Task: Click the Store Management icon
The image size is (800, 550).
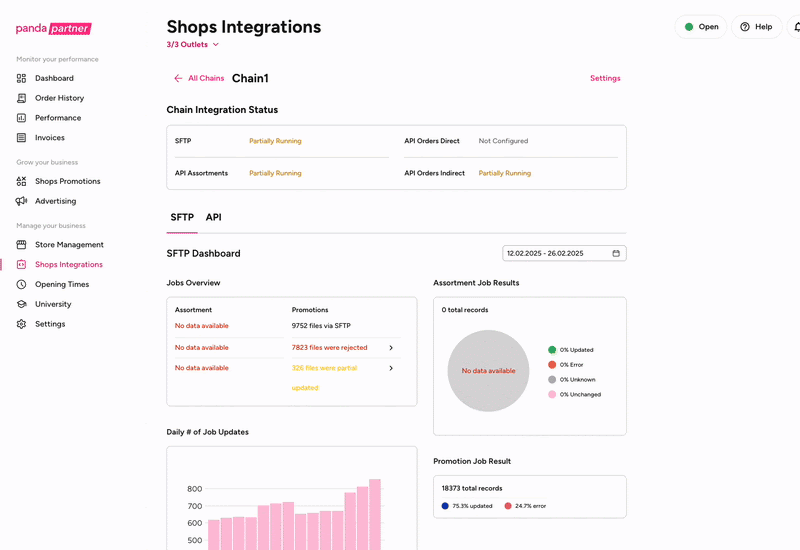Action: tap(22, 245)
